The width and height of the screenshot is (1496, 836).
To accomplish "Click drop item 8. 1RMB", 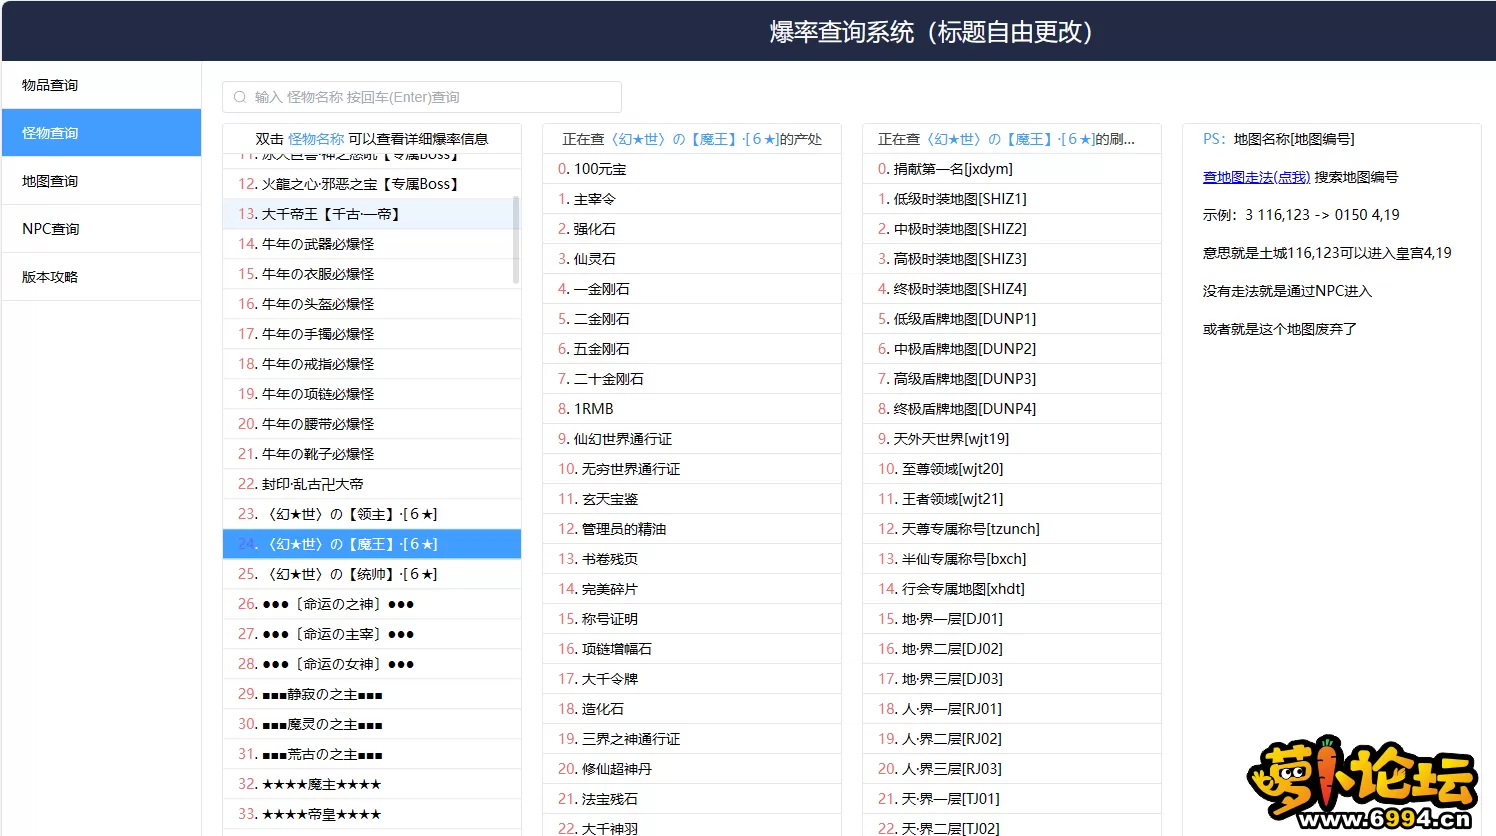I will click(692, 409).
